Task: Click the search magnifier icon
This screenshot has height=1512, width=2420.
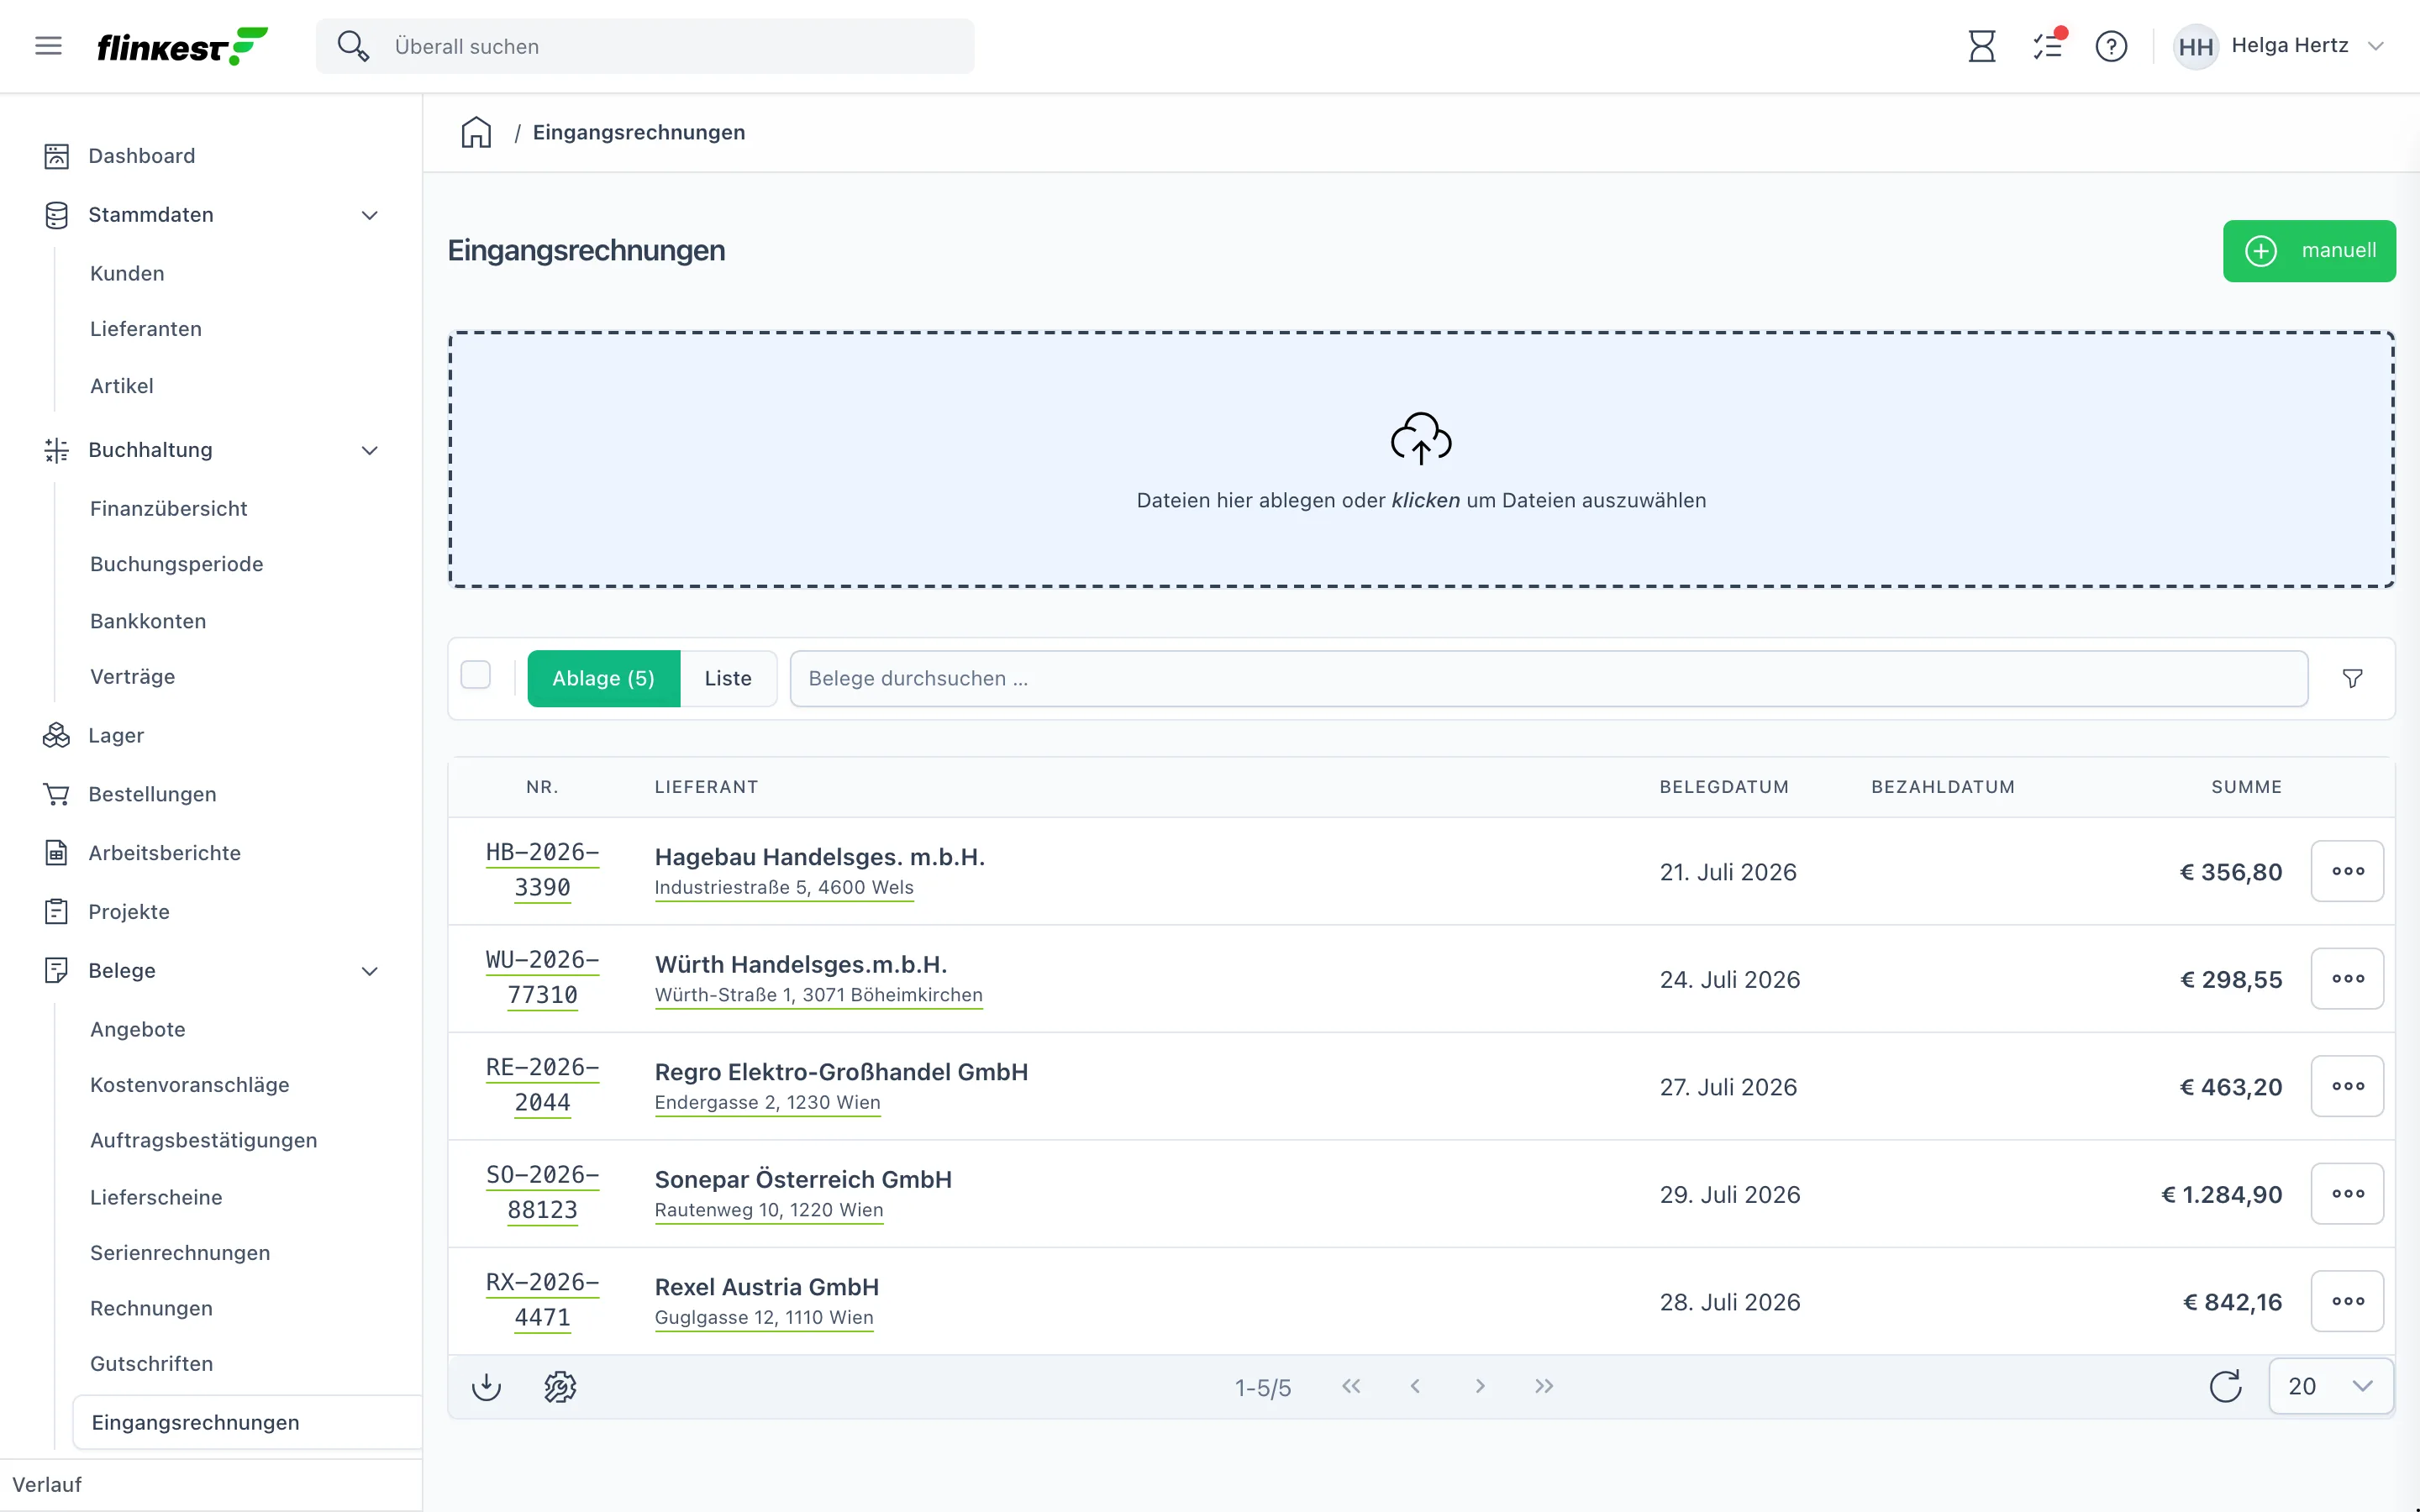Action: [353, 46]
